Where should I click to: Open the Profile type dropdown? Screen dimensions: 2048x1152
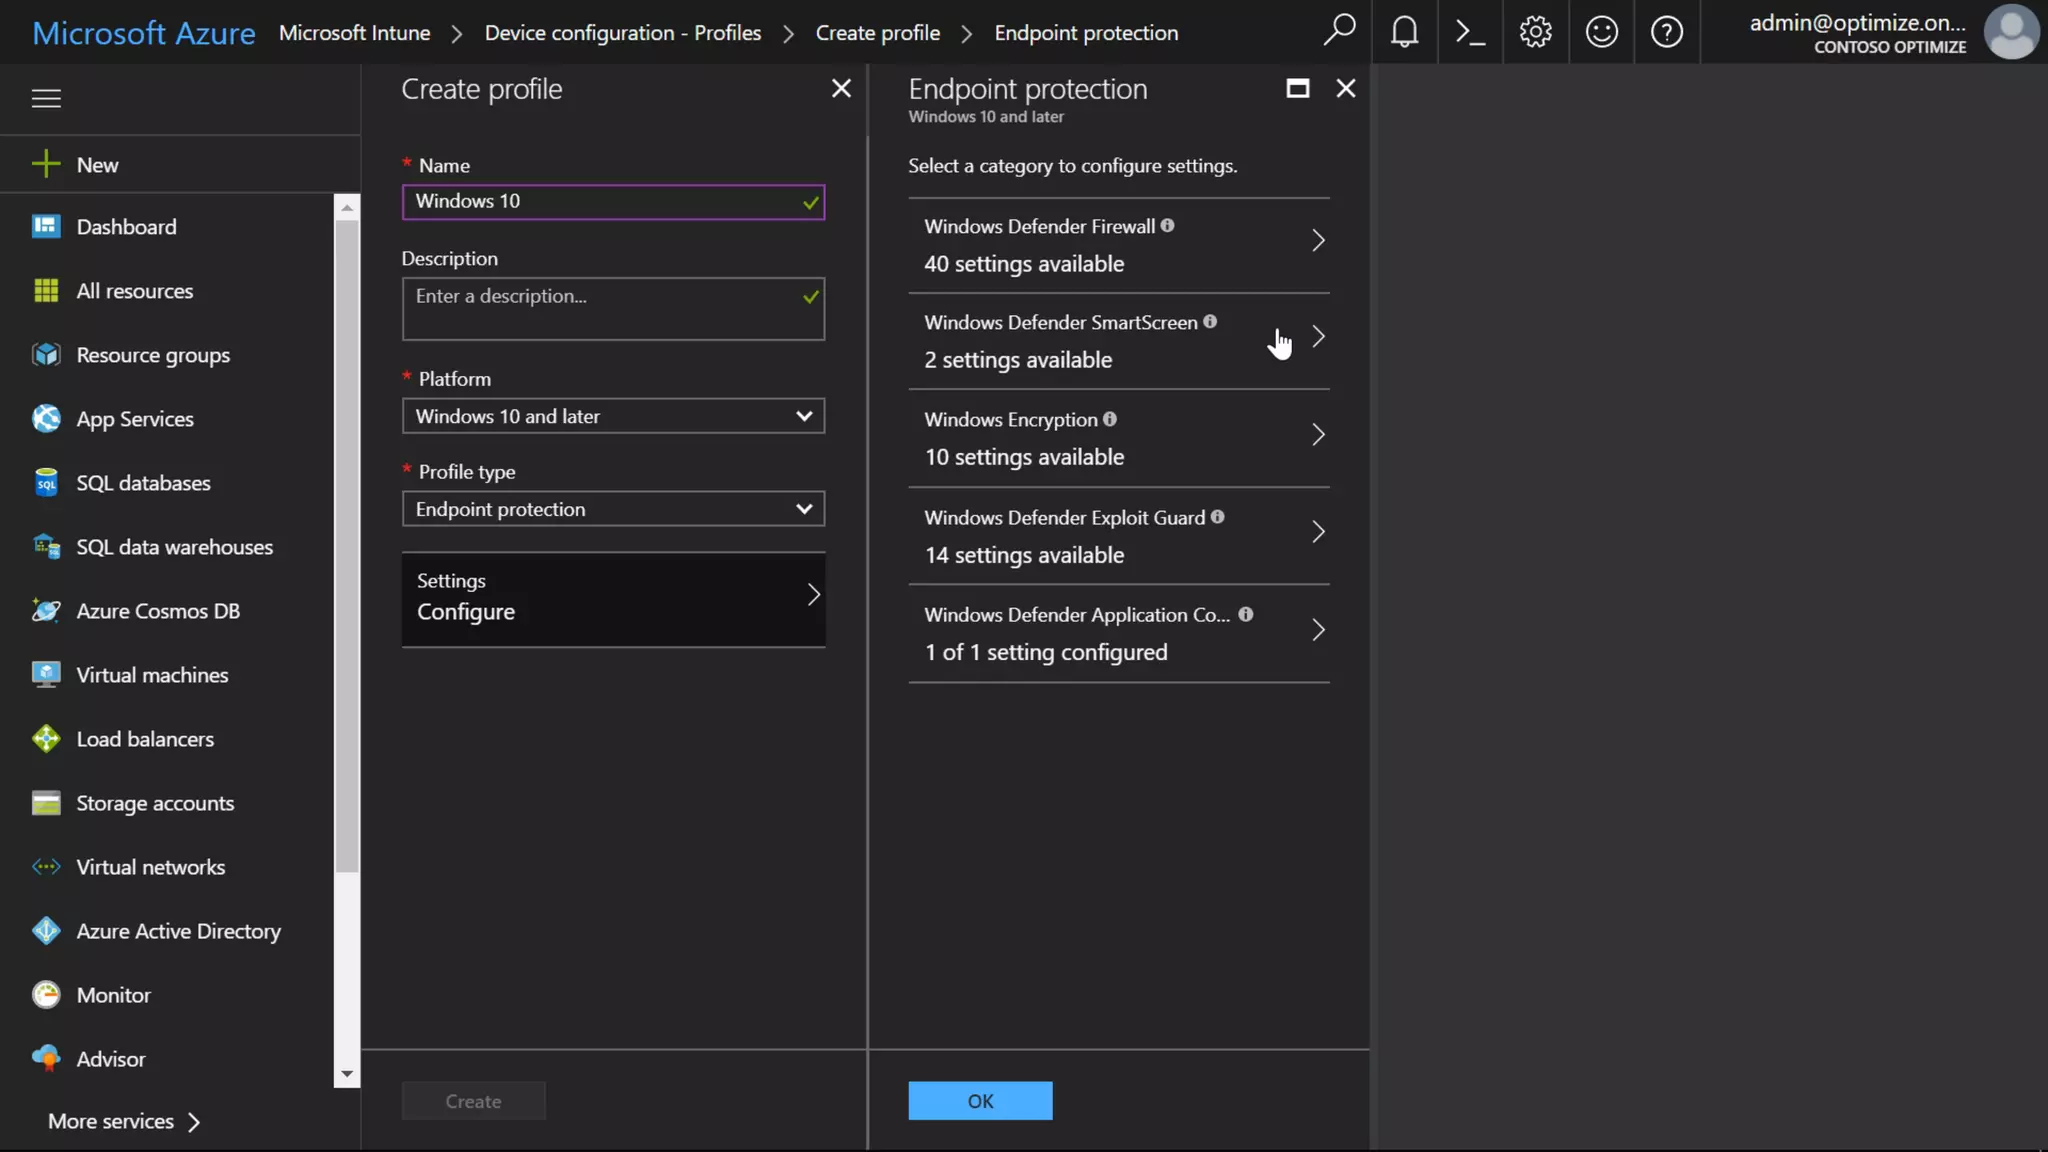click(613, 509)
